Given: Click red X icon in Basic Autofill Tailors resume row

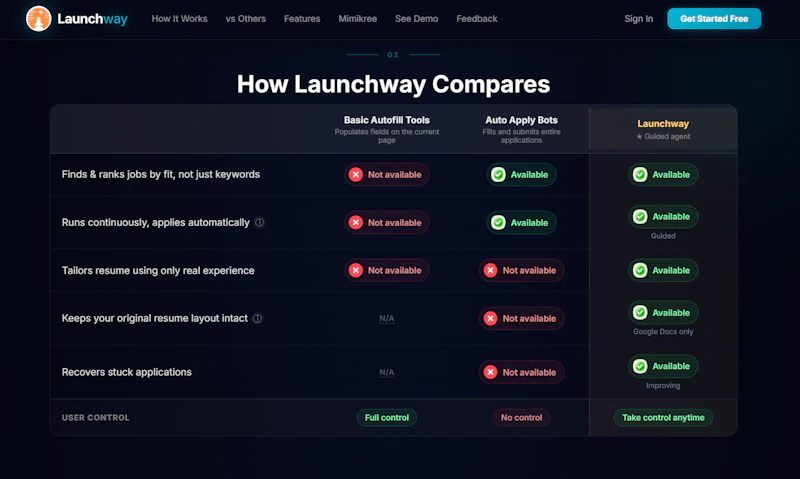Looking at the screenshot, I should tap(356, 270).
